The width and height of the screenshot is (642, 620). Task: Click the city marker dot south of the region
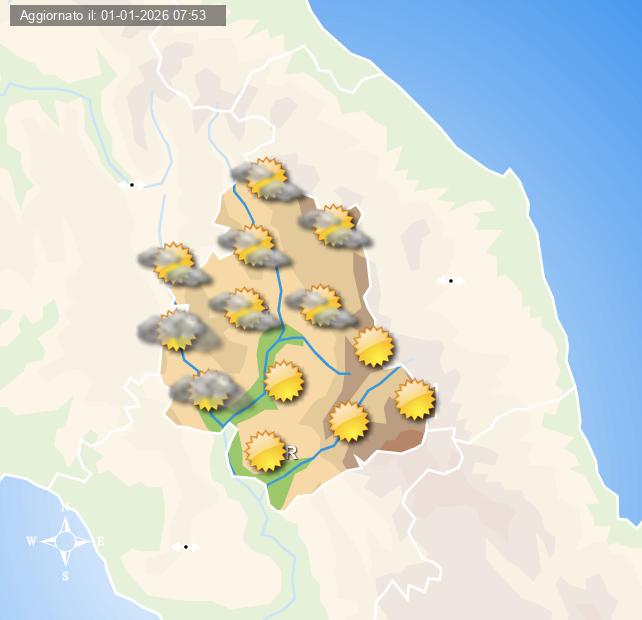click(185, 547)
